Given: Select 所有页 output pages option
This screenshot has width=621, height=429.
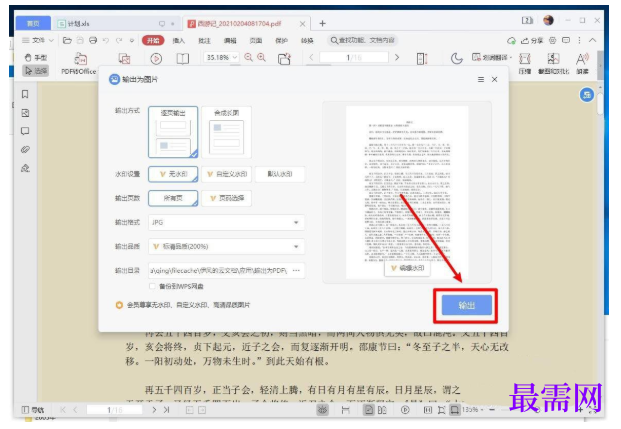Looking at the screenshot, I should [173, 198].
